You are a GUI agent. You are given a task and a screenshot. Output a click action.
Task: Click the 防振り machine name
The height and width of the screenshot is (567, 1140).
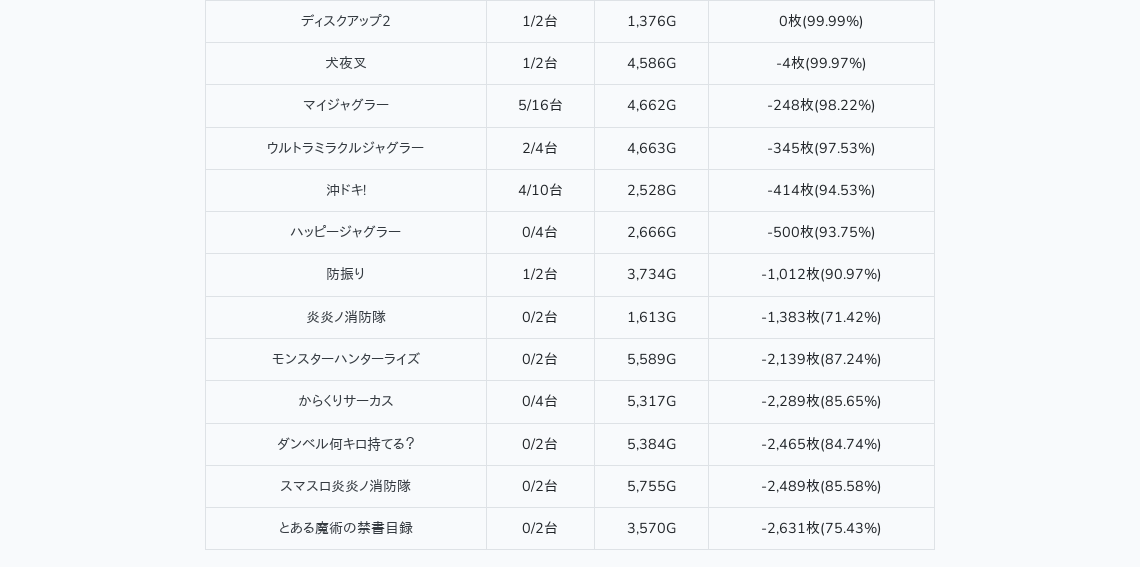(x=345, y=274)
